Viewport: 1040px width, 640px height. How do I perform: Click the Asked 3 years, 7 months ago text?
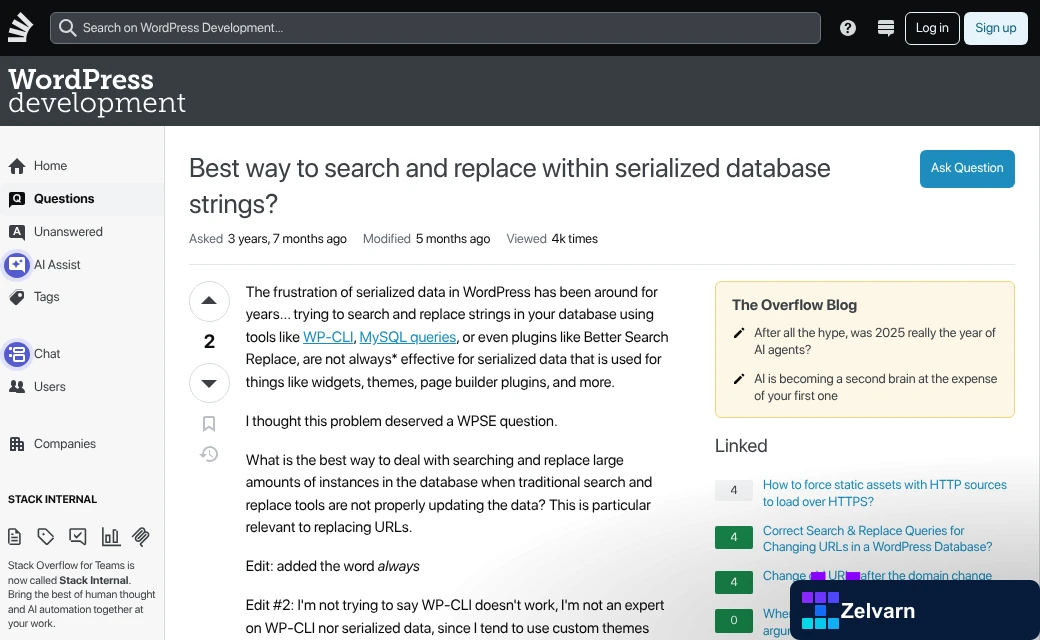click(x=268, y=239)
